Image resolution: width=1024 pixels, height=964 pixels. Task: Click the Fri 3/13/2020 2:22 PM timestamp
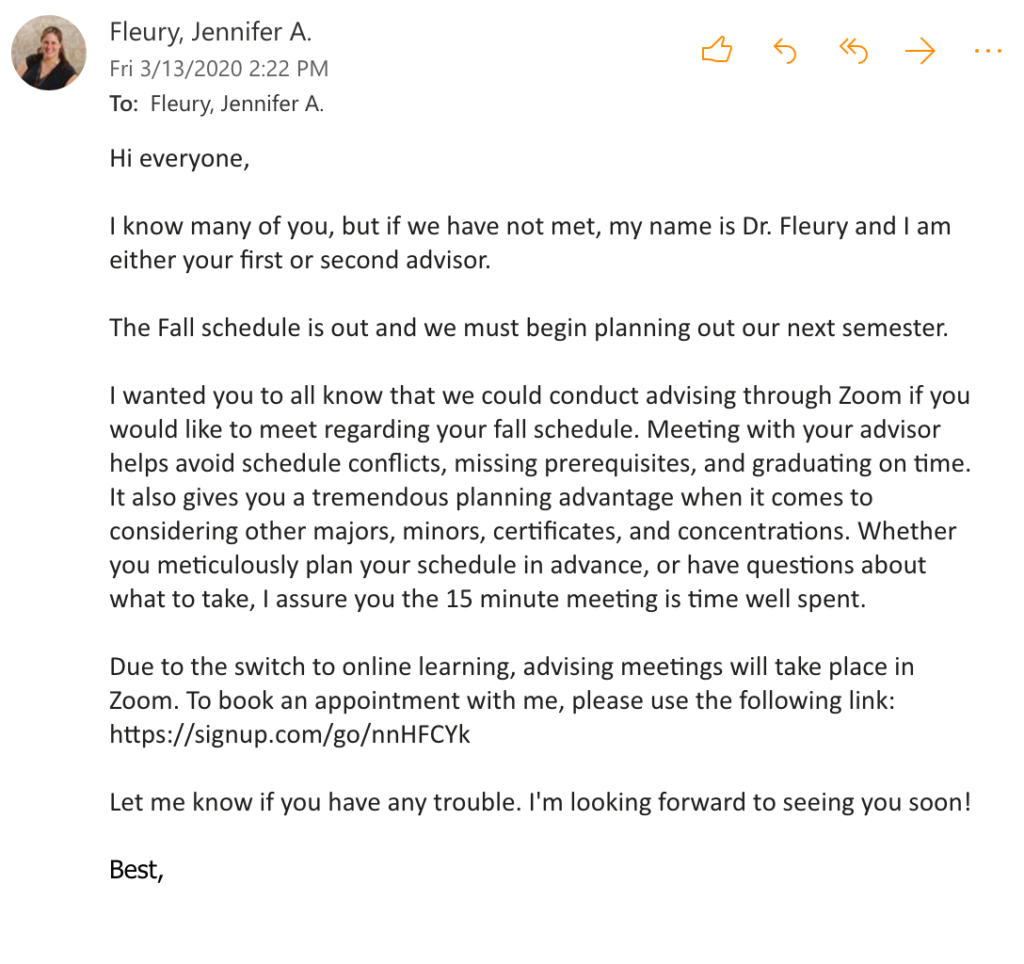tap(218, 69)
